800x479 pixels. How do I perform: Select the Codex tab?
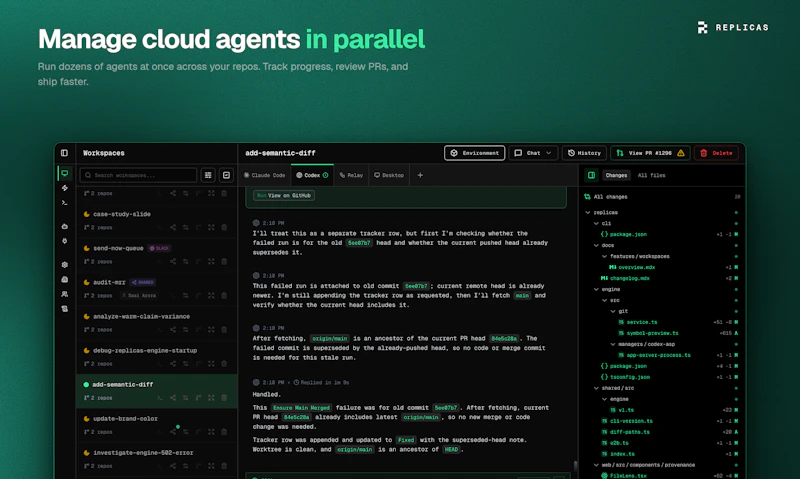312,175
